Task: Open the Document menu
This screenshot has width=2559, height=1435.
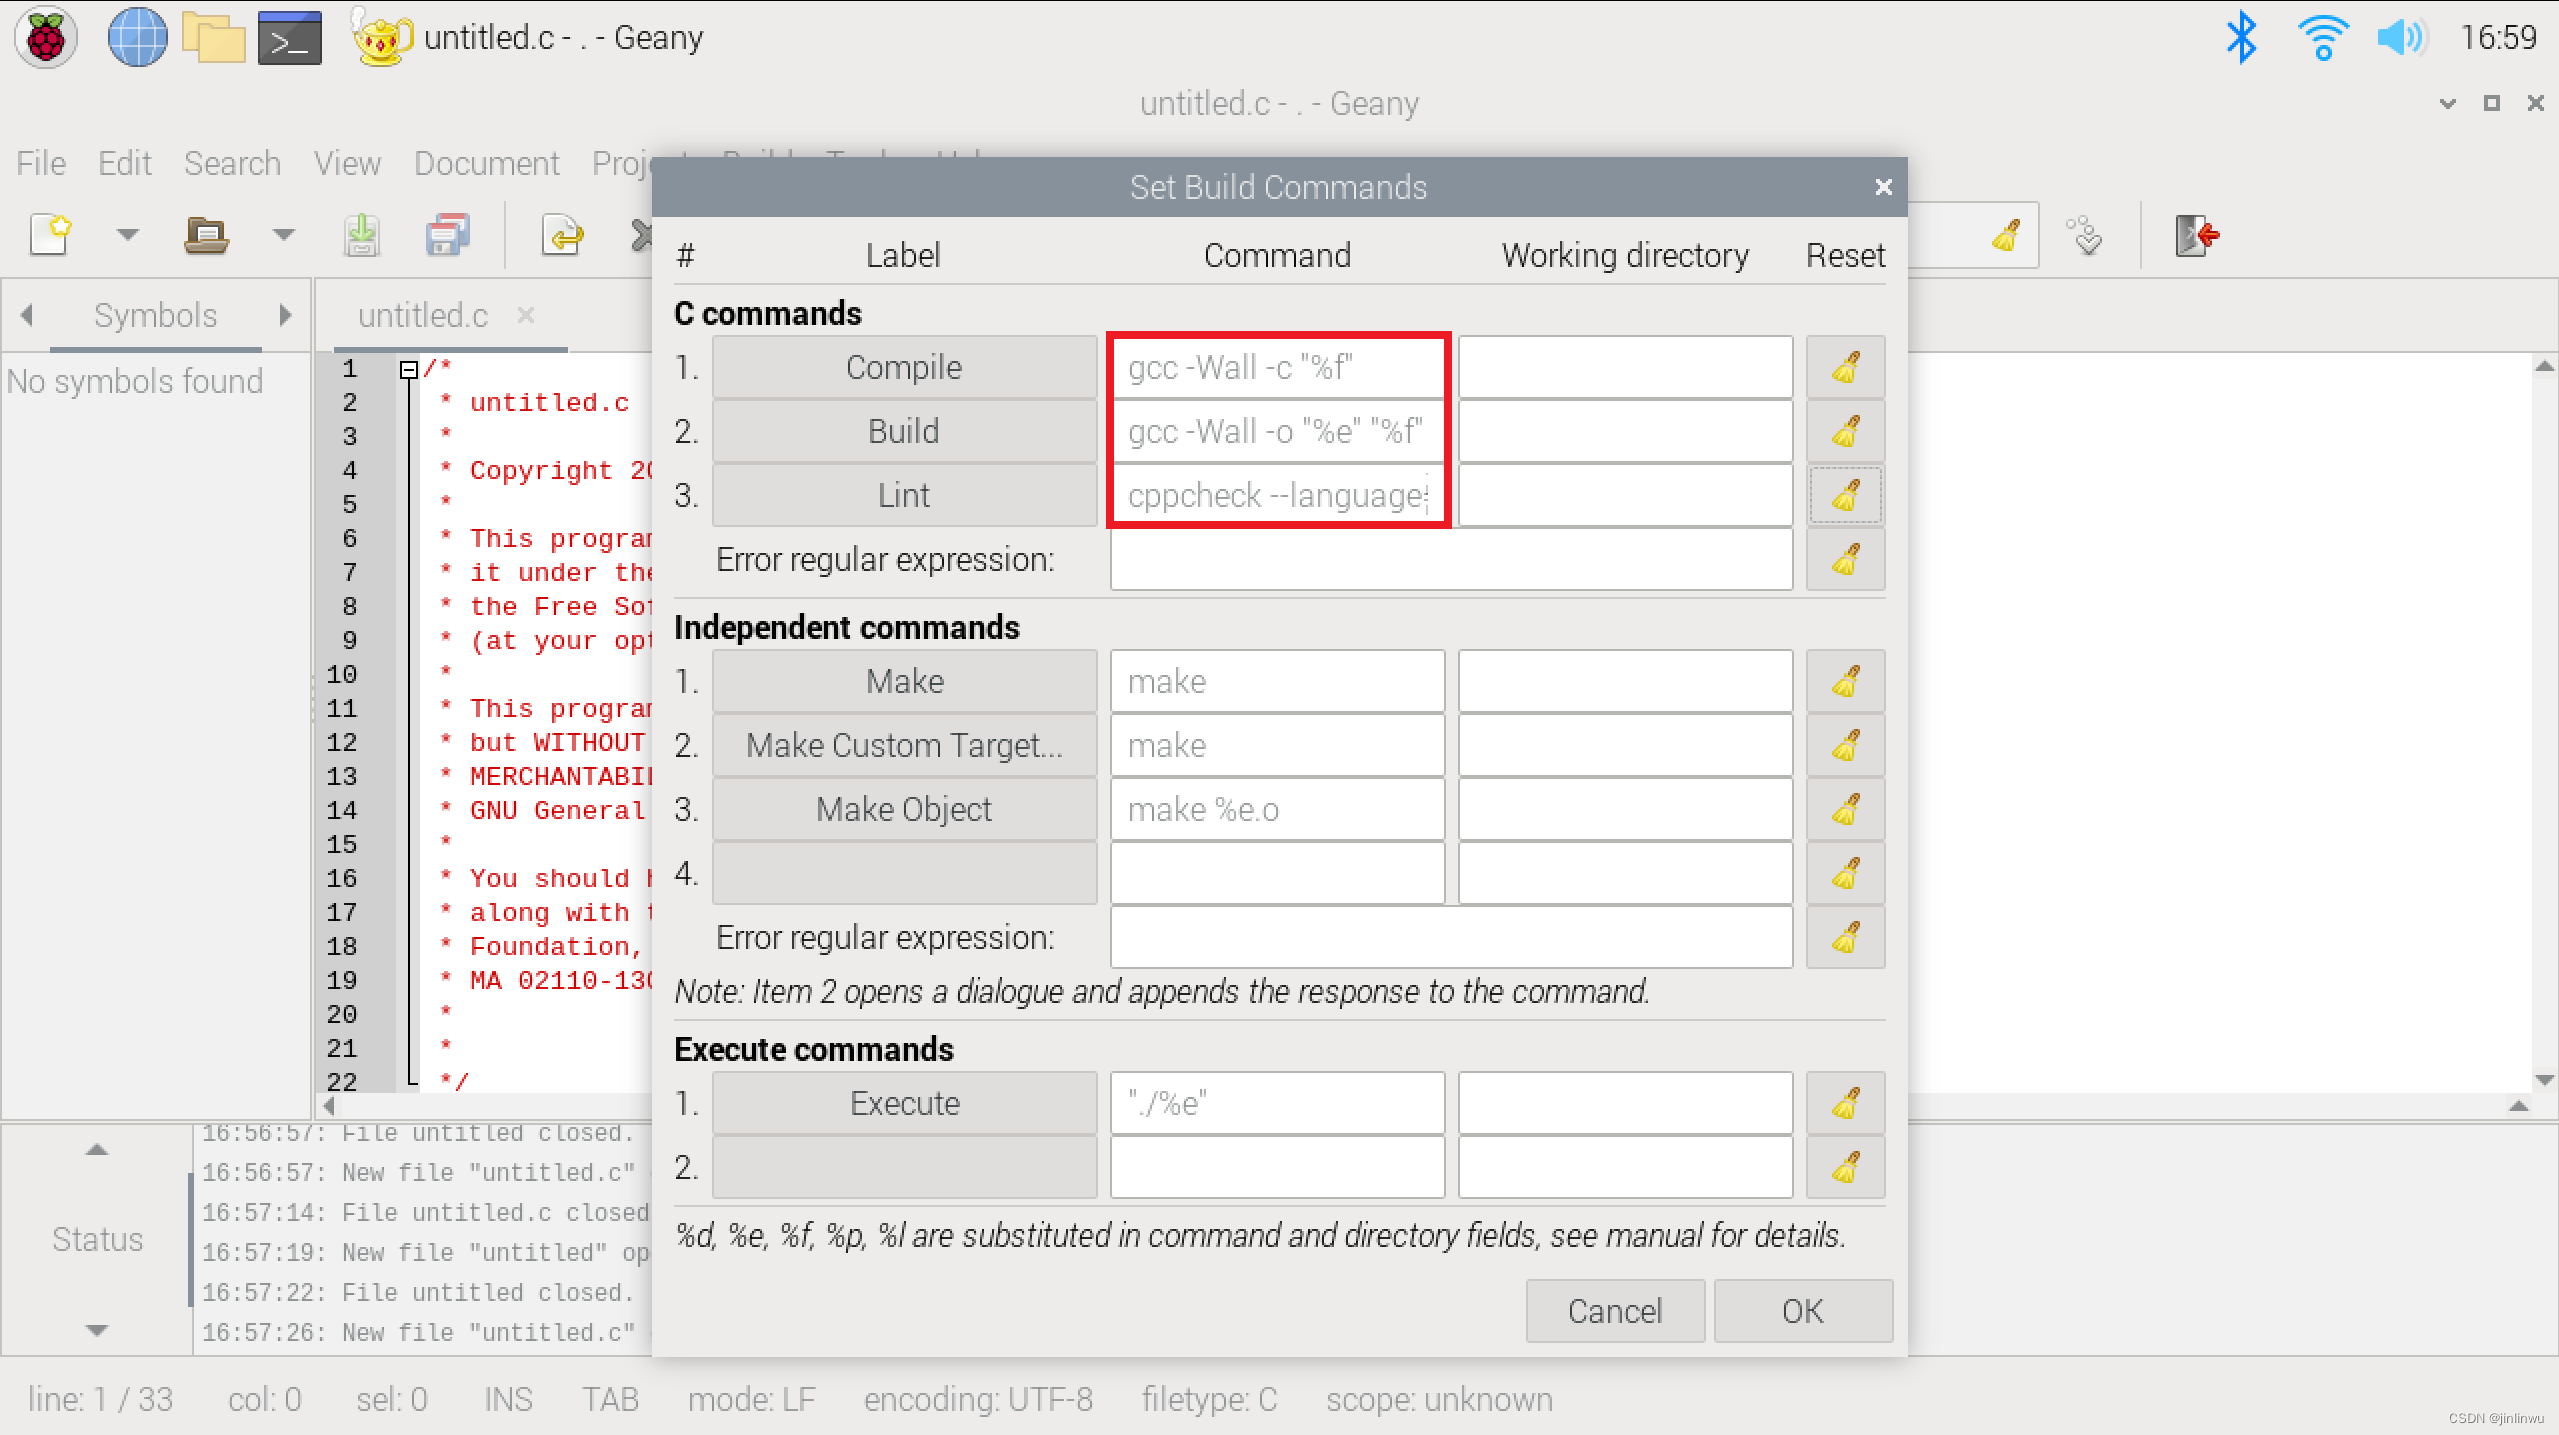Action: pyautogui.click(x=487, y=163)
